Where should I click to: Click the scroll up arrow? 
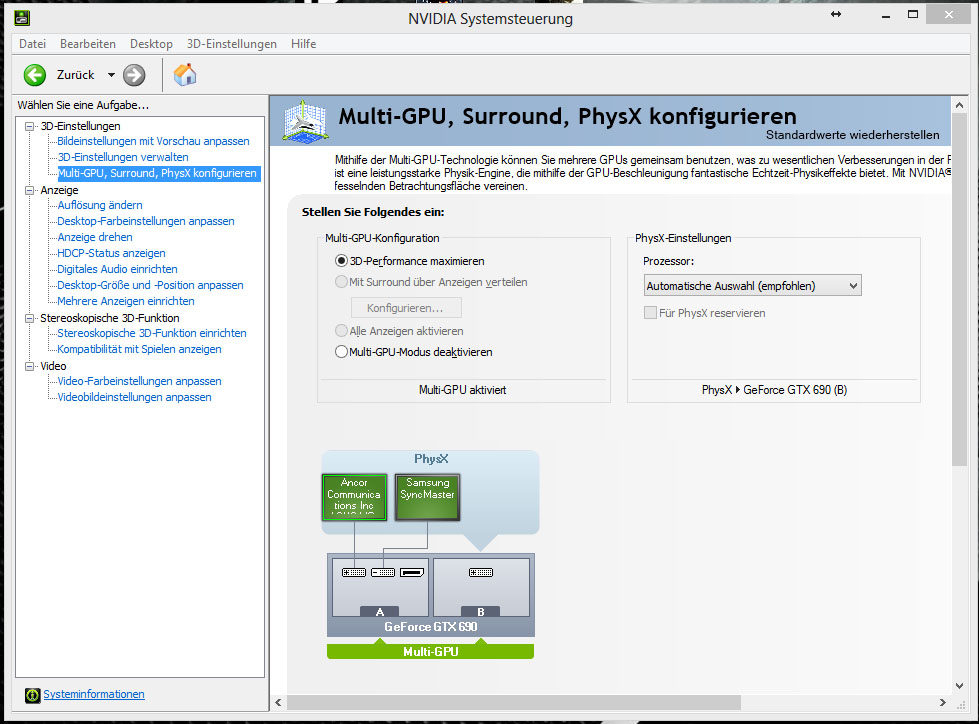point(960,105)
